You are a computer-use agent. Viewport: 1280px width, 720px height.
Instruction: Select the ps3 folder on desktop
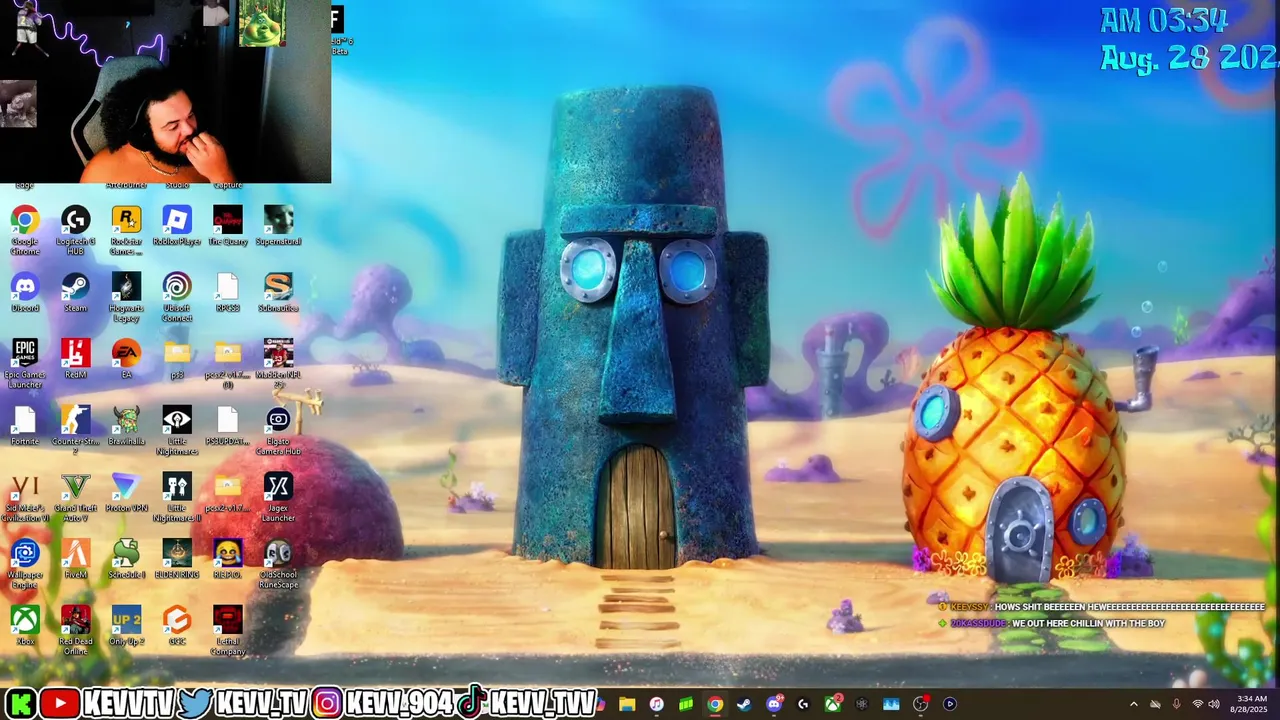177,360
